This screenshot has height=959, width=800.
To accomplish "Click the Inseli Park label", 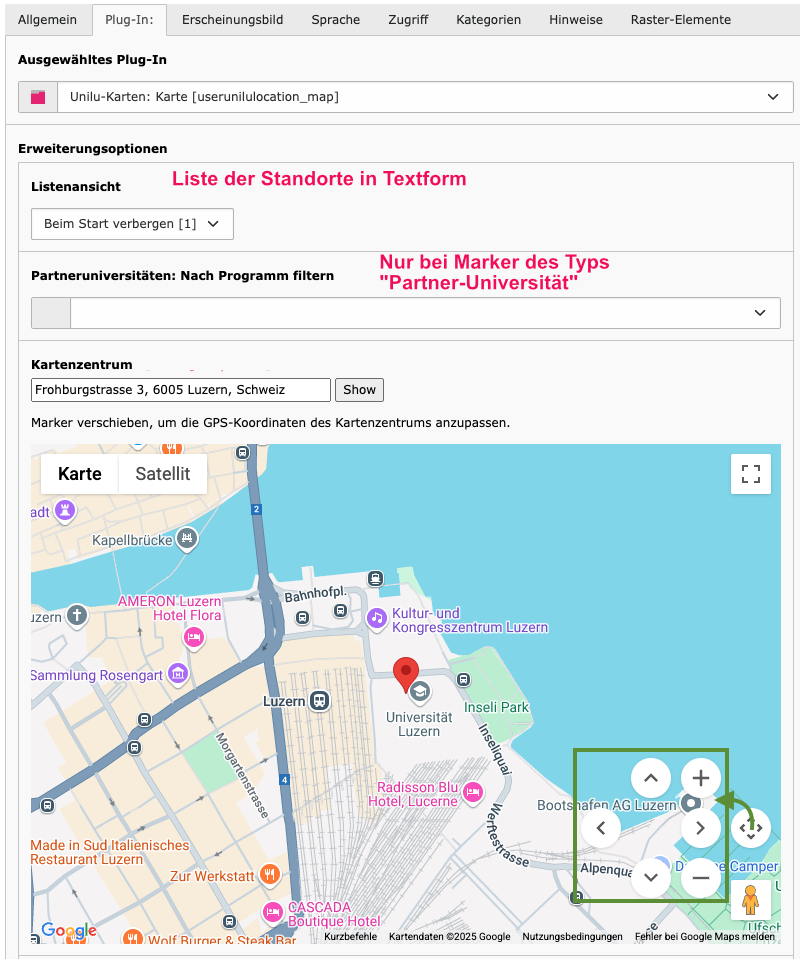I will (496, 707).
